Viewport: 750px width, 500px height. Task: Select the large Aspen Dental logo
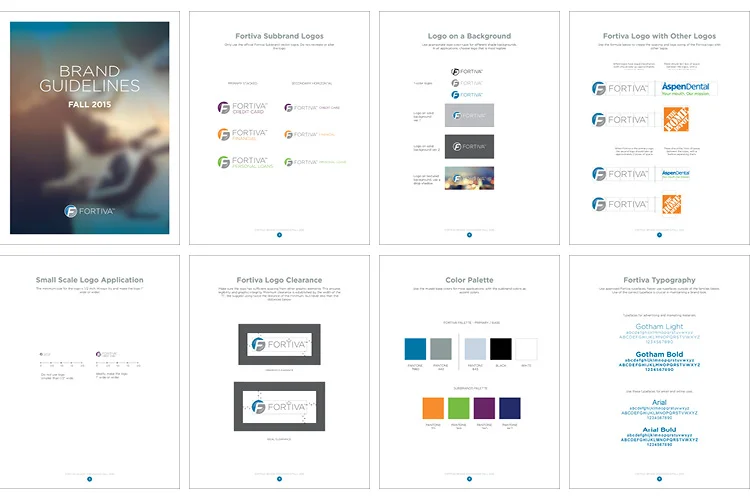click(685, 89)
